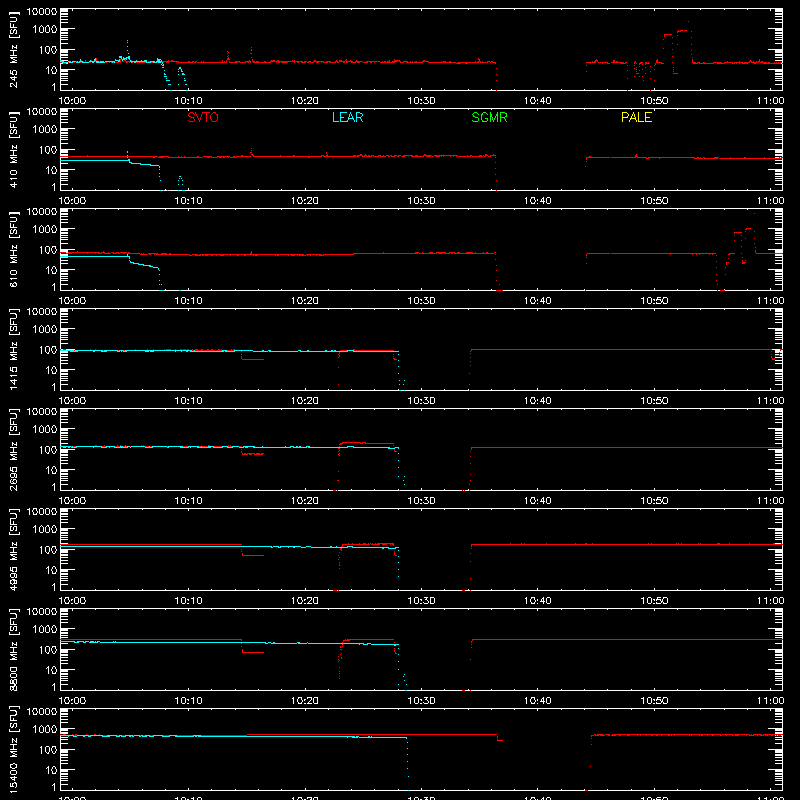Click 10:30 tick under the 245 MHz panel
Image resolution: width=800 pixels, height=800 pixels.
point(421,101)
